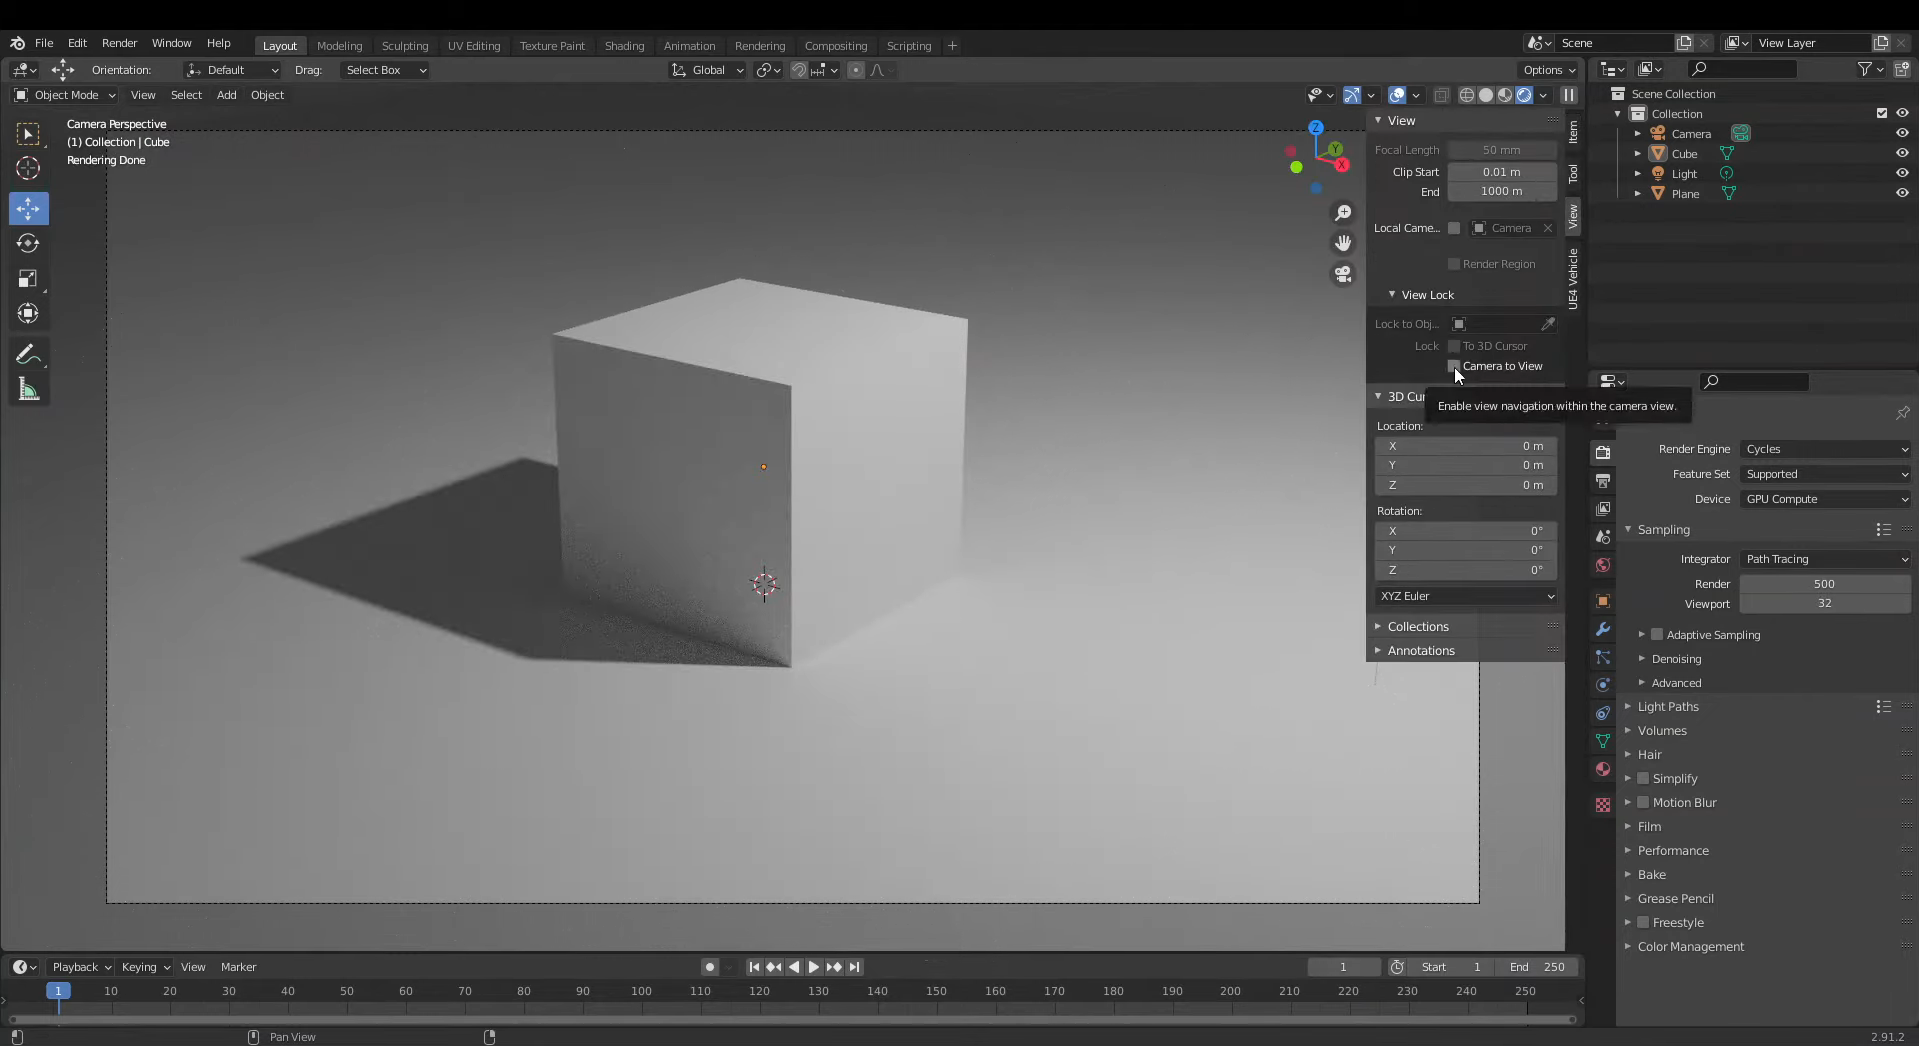Click the Options button in the header
Image resolution: width=1919 pixels, height=1046 pixels.
[x=1548, y=70]
